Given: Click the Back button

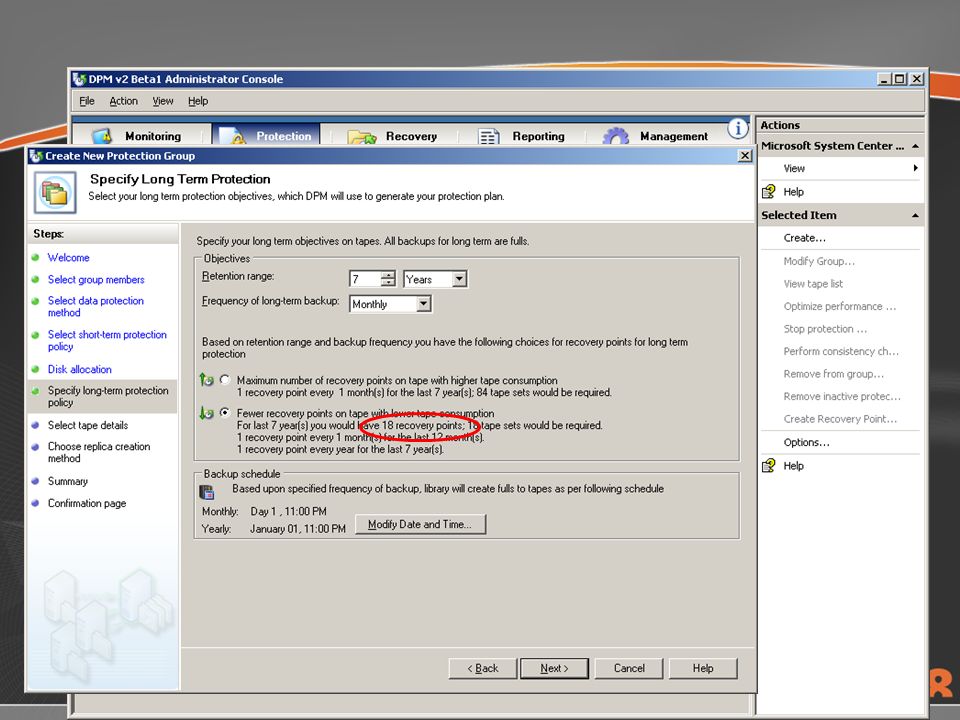Looking at the screenshot, I should pos(482,668).
